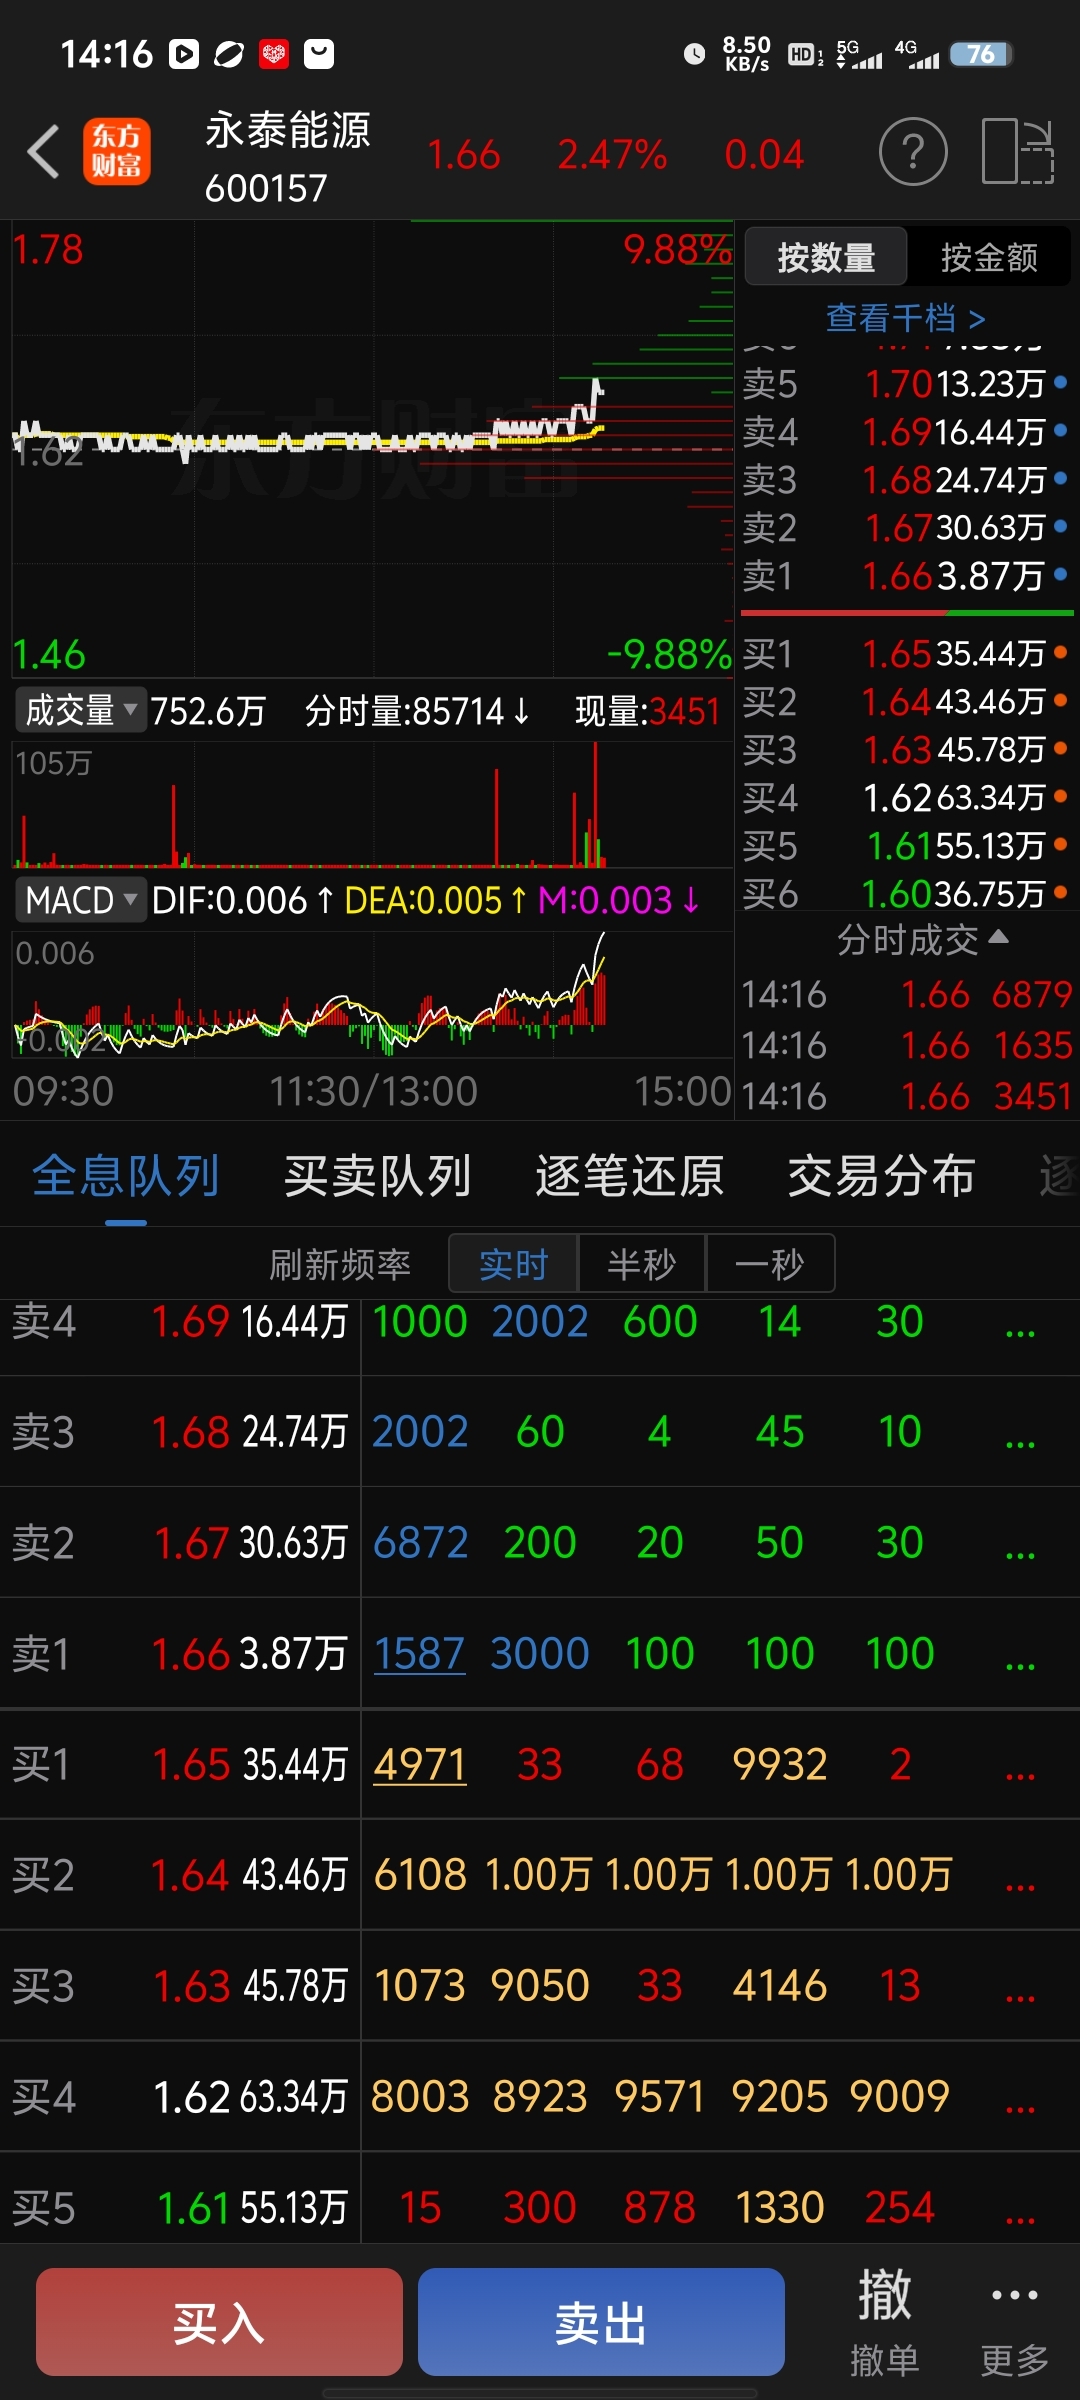The image size is (1080, 2400).
Task: Open the 成交量 indicator dropdown
Action: 80,710
